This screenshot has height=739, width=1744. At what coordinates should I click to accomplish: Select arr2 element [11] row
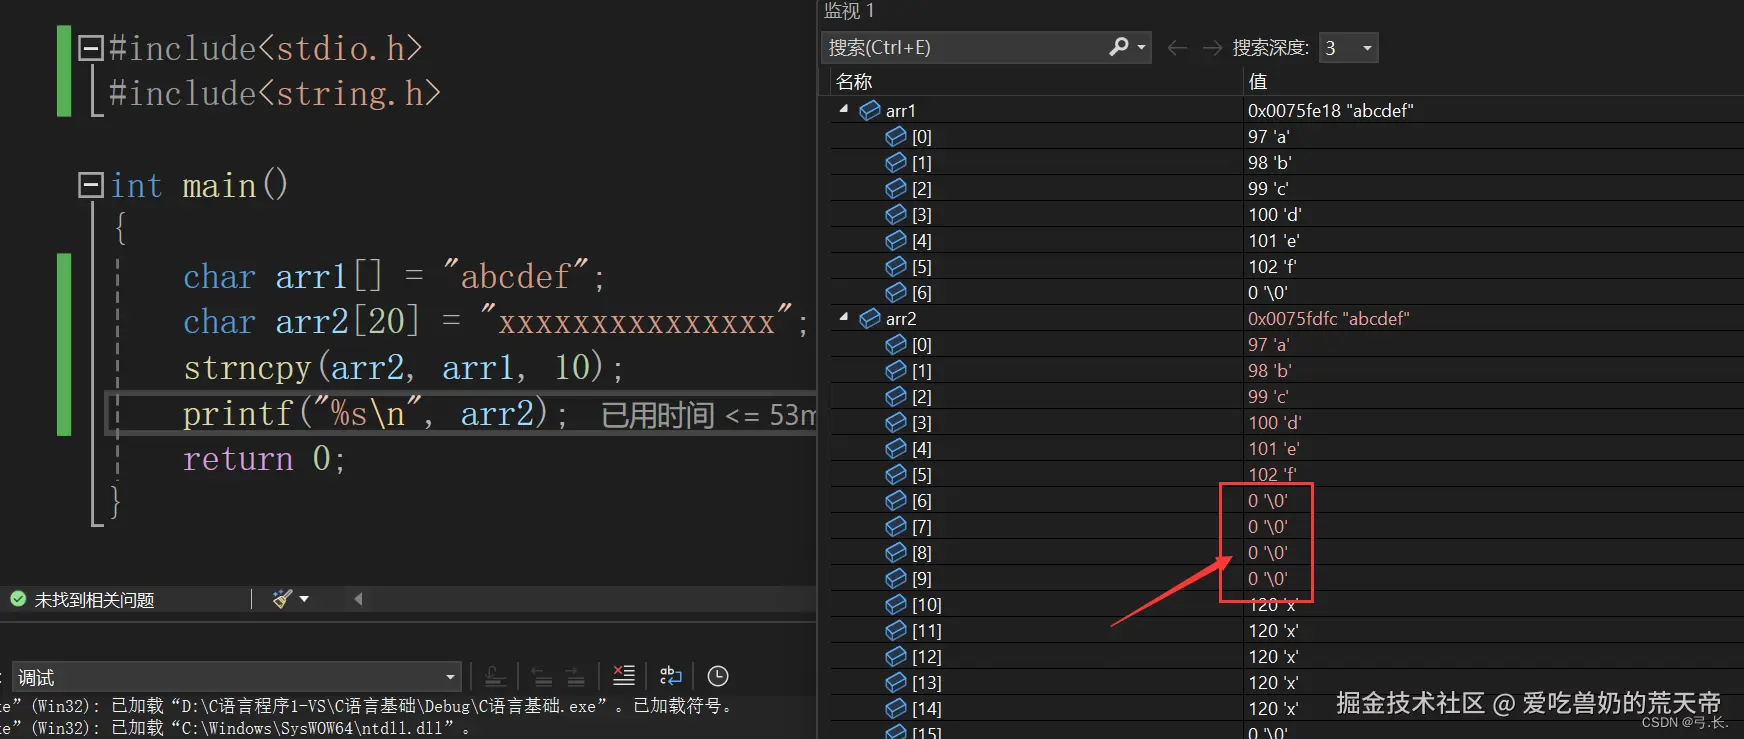click(1287, 630)
